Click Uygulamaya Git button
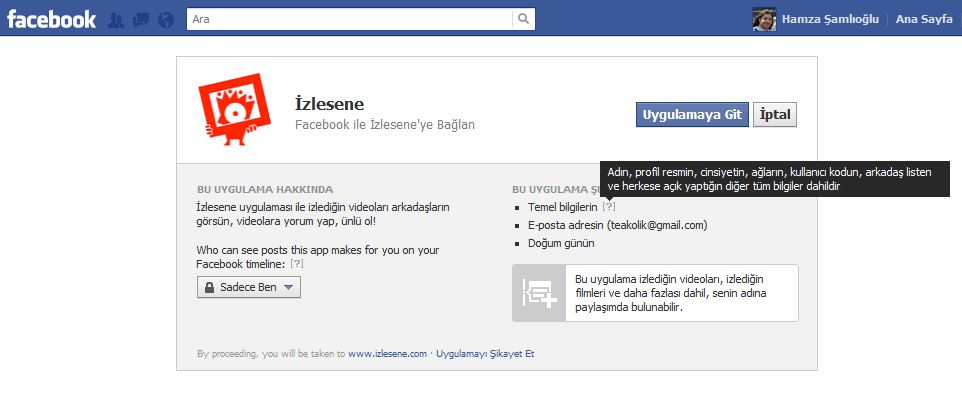This screenshot has width=962, height=398. click(692, 115)
